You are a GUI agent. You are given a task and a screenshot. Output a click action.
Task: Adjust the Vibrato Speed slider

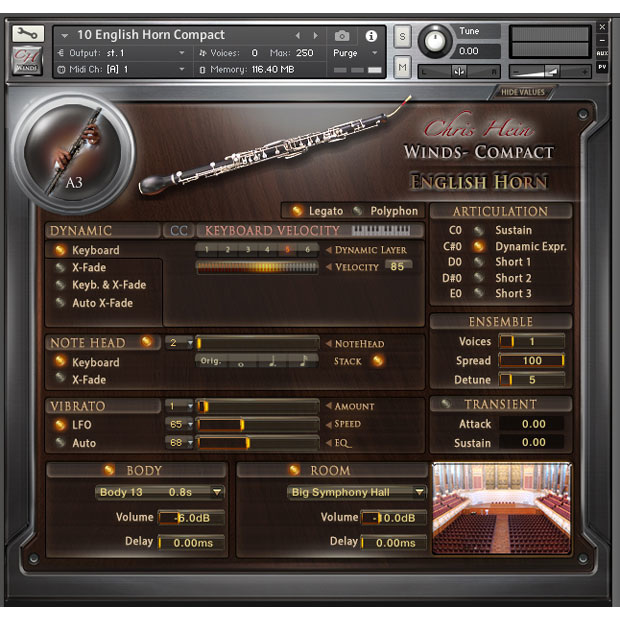coord(258,424)
